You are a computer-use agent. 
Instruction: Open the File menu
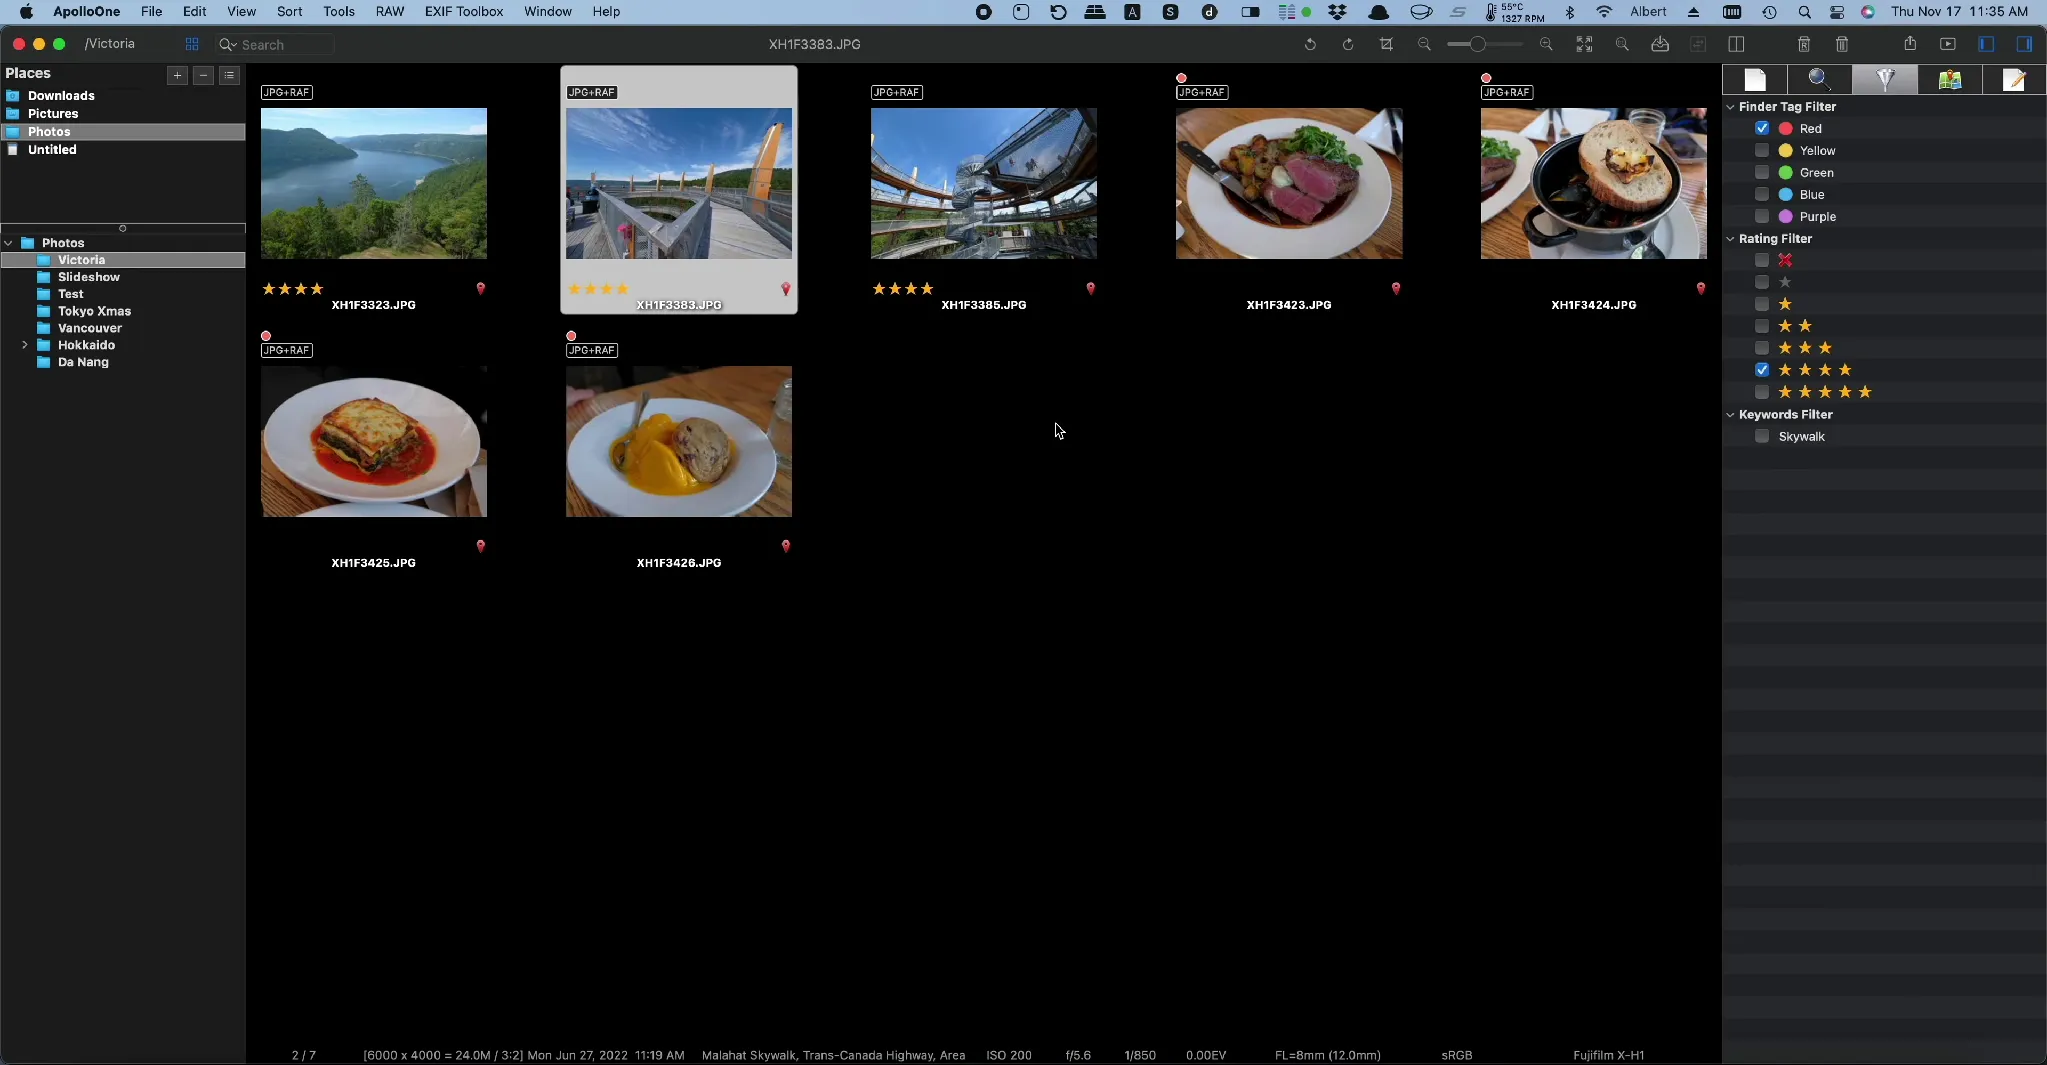pyautogui.click(x=151, y=11)
